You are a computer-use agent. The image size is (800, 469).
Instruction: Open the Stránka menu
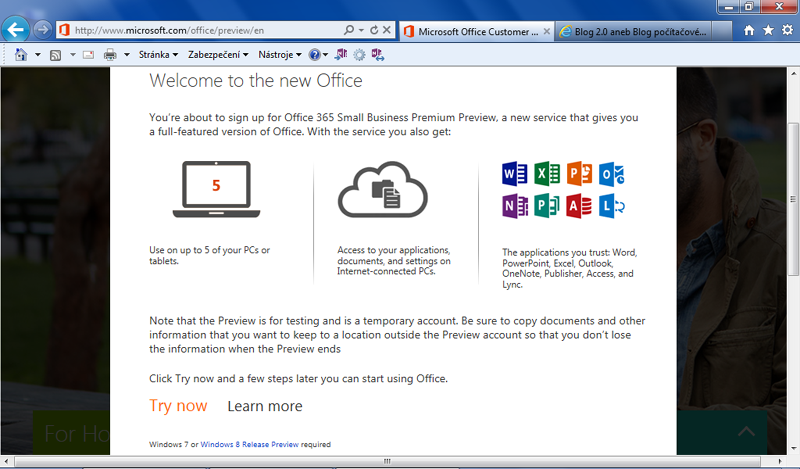point(158,55)
